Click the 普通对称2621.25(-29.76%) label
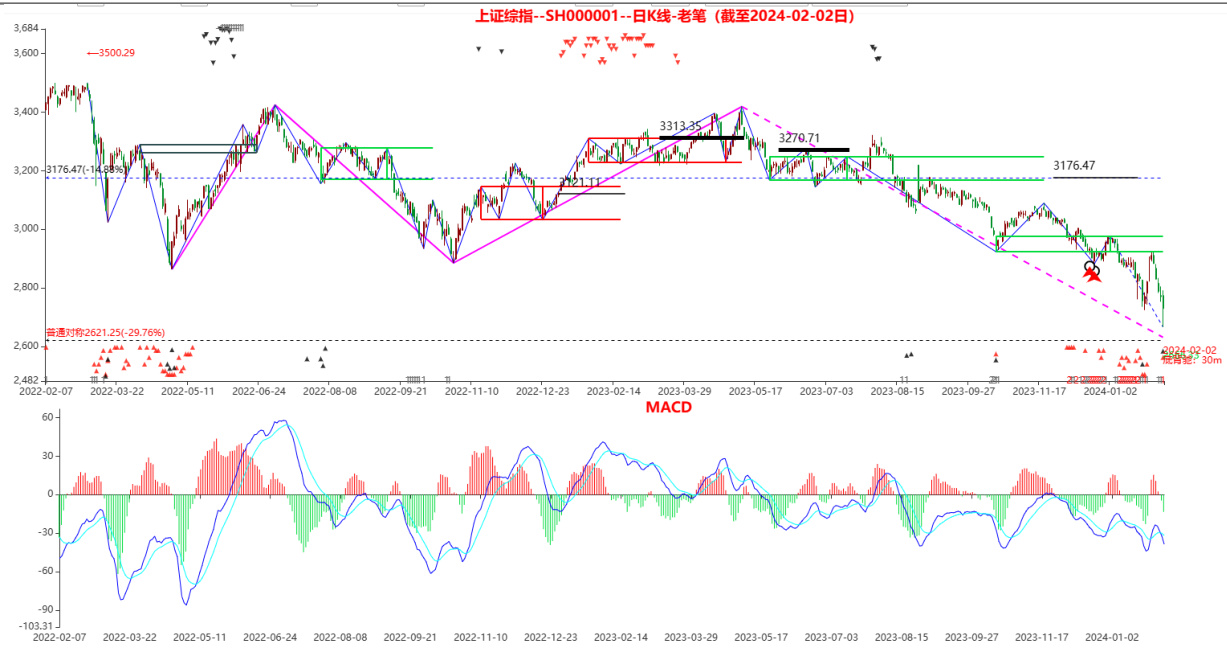1227x648 pixels. [x=105, y=332]
